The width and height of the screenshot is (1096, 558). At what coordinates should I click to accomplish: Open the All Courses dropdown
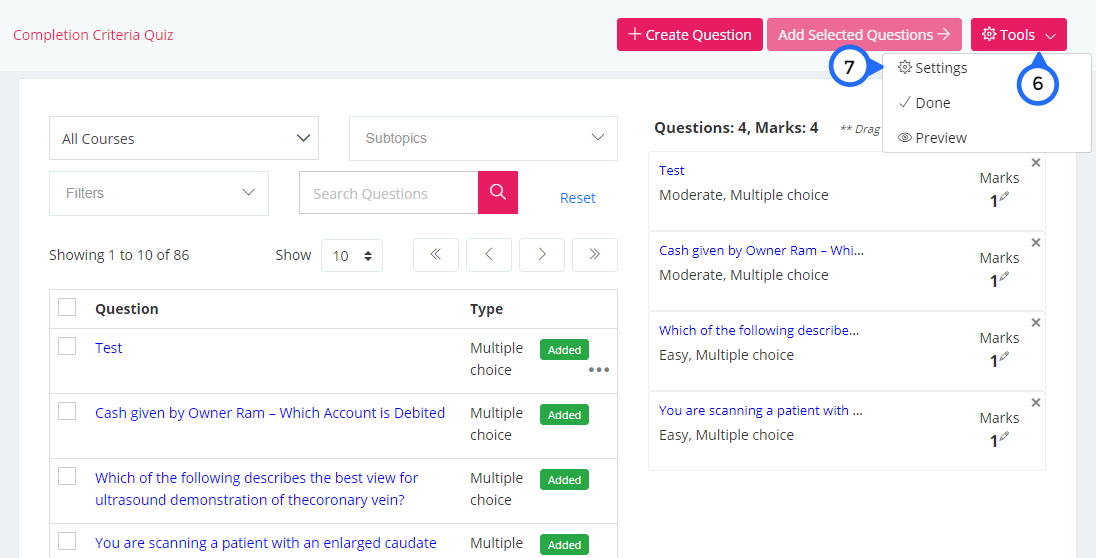click(184, 138)
